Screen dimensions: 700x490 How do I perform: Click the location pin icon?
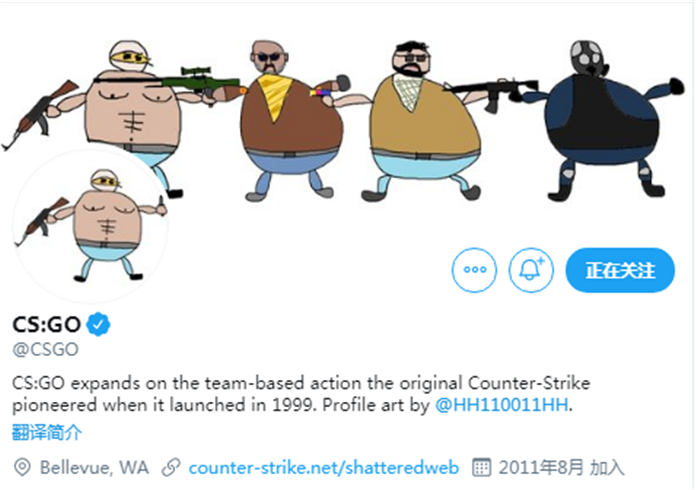[x=22, y=467]
